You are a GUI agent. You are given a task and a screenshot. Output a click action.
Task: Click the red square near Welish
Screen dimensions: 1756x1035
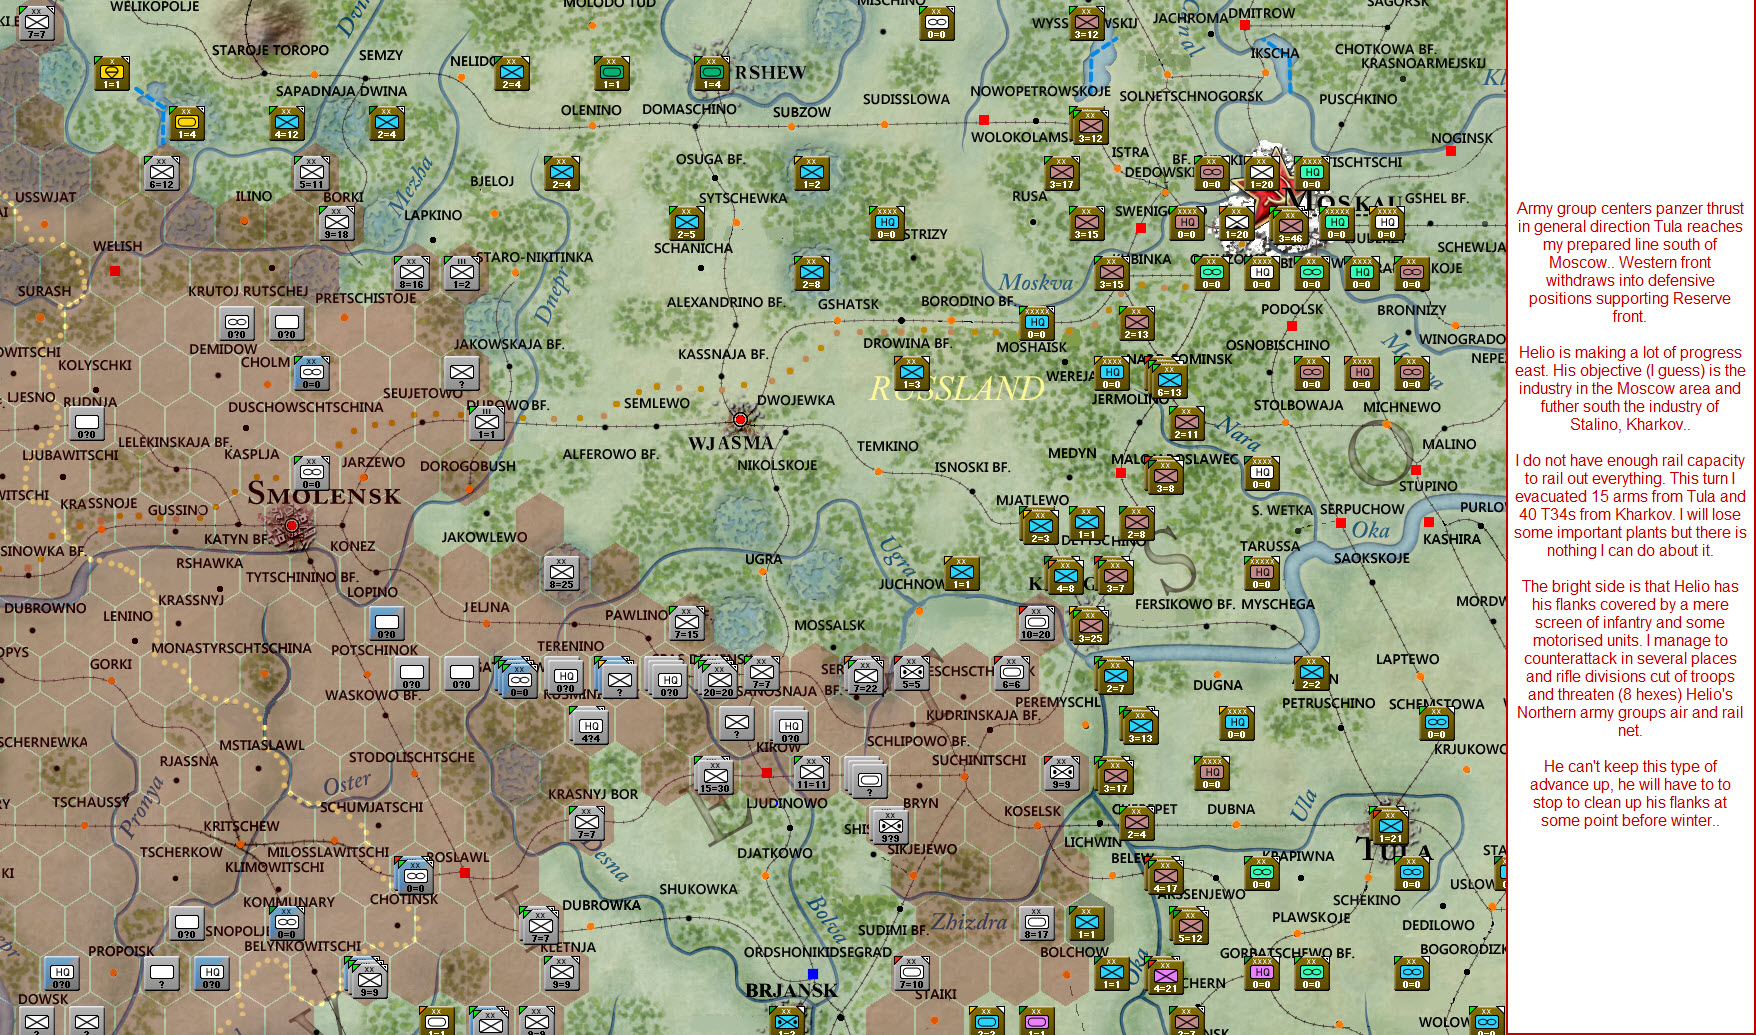tap(115, 271)
